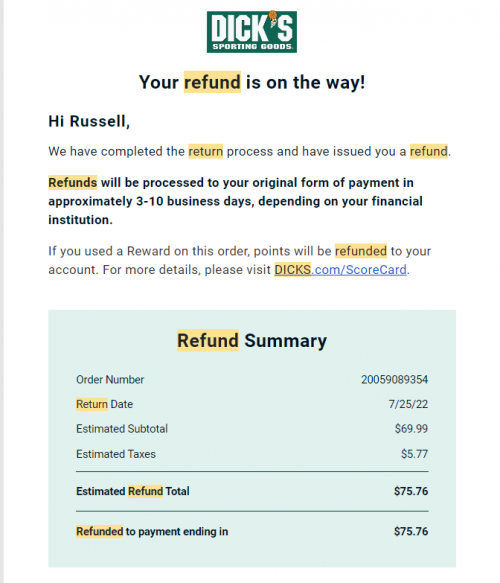Click the "Estimated Refund Total" label
This screenshot has height=583, width=500.
pyautogui.click(x=133, y=491)
